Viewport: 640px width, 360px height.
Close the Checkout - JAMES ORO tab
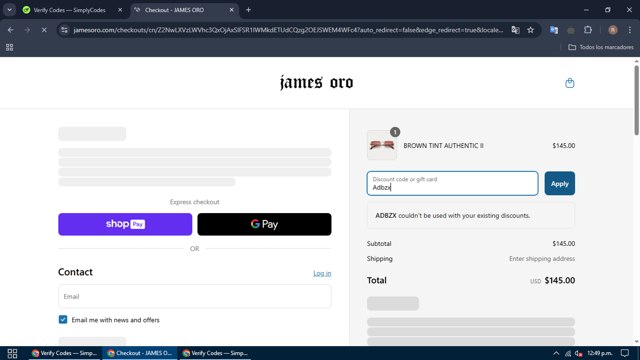pyautogui.click(x=231, y=10)
